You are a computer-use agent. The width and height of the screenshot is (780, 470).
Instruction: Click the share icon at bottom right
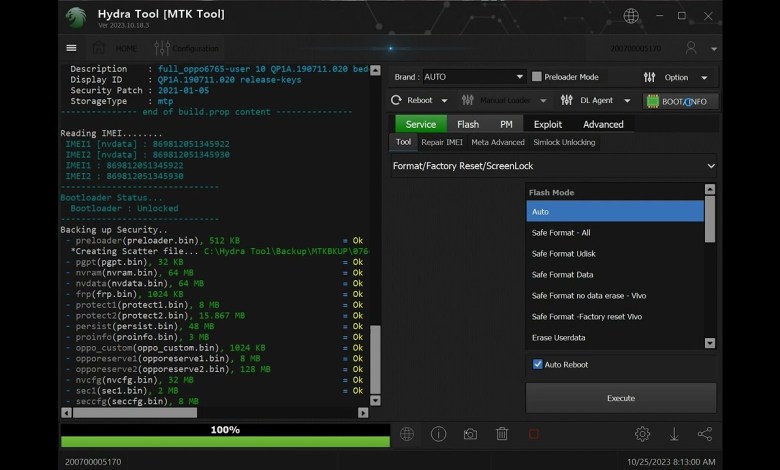(705, 434)
